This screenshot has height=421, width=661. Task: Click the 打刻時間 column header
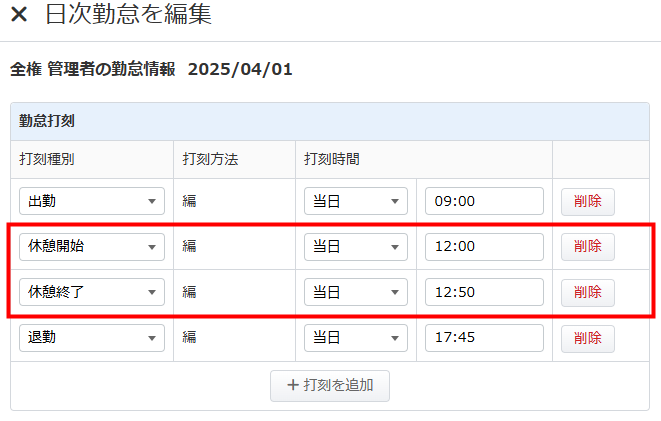332,159
